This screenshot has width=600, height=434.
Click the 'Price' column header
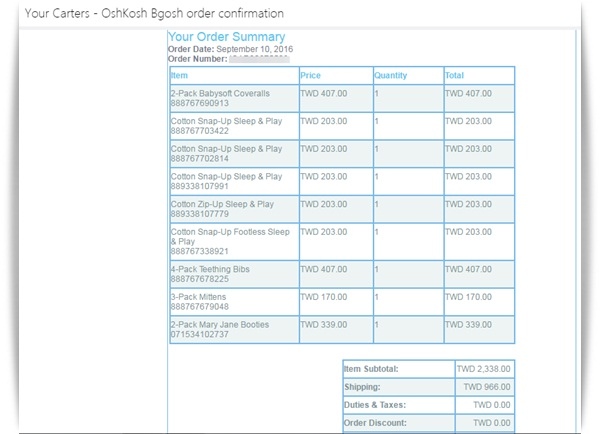click(310, 75)
